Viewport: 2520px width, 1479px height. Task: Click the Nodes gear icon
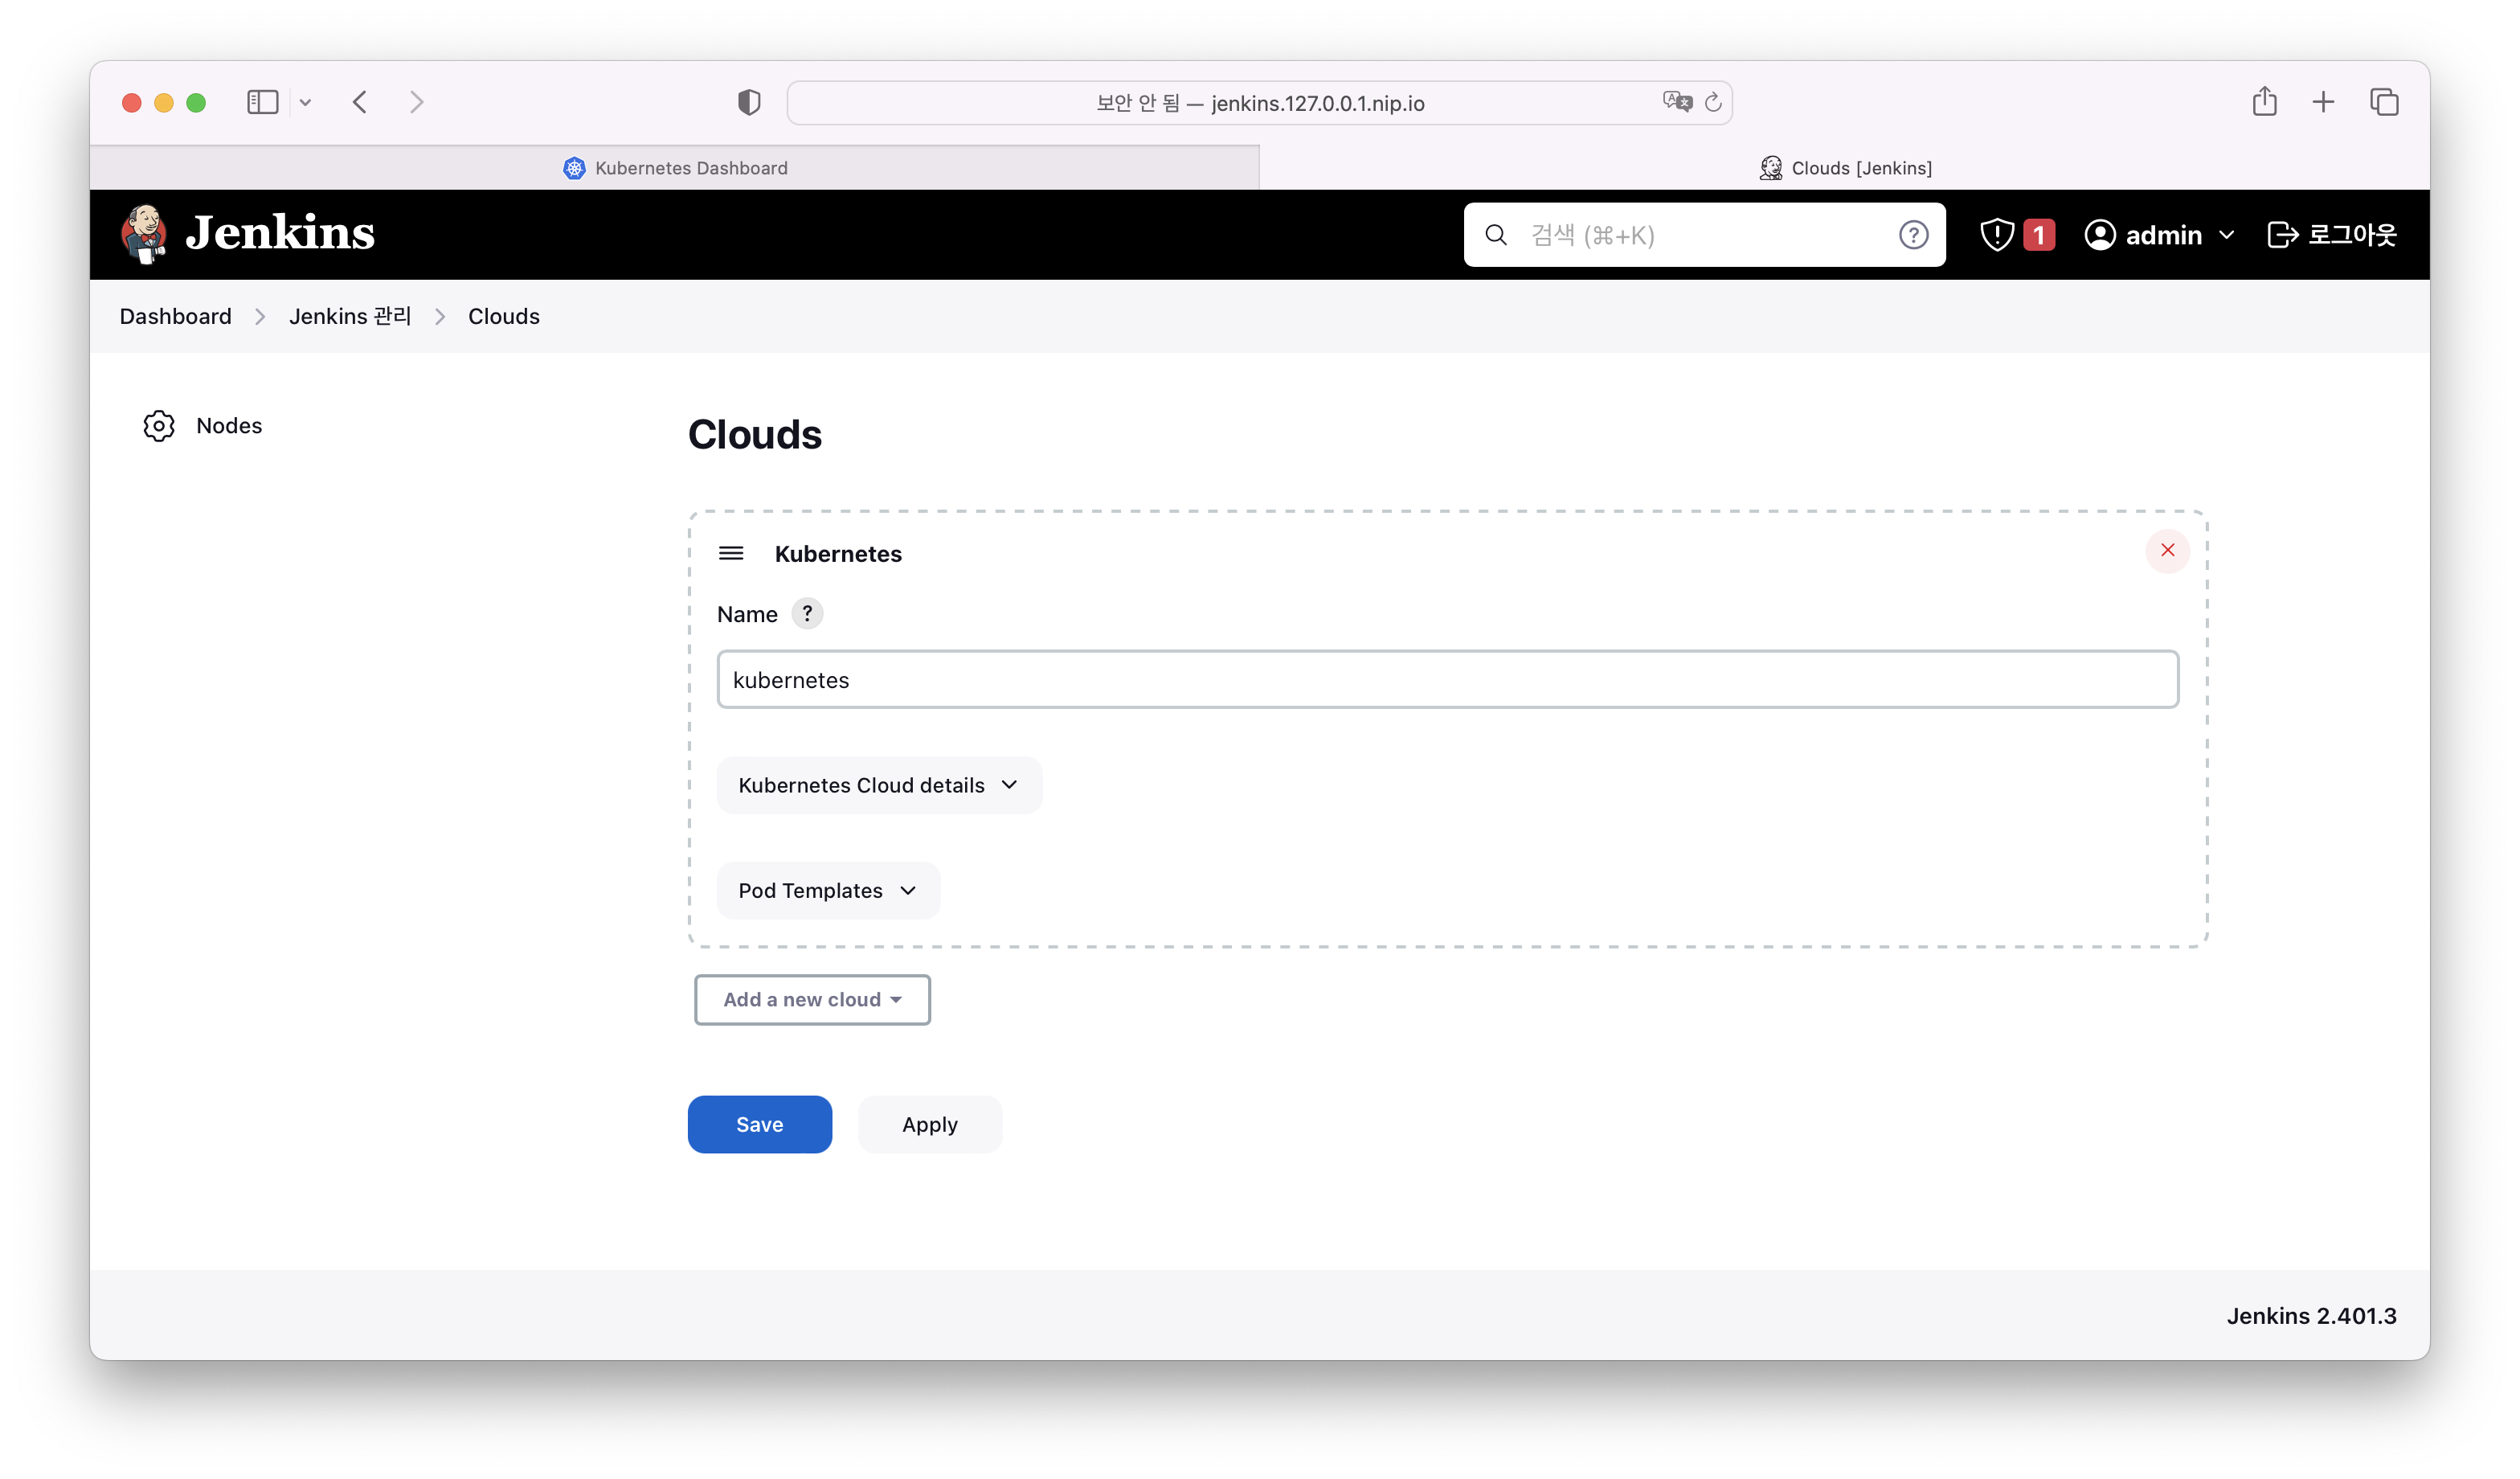[x=159, y=426]
